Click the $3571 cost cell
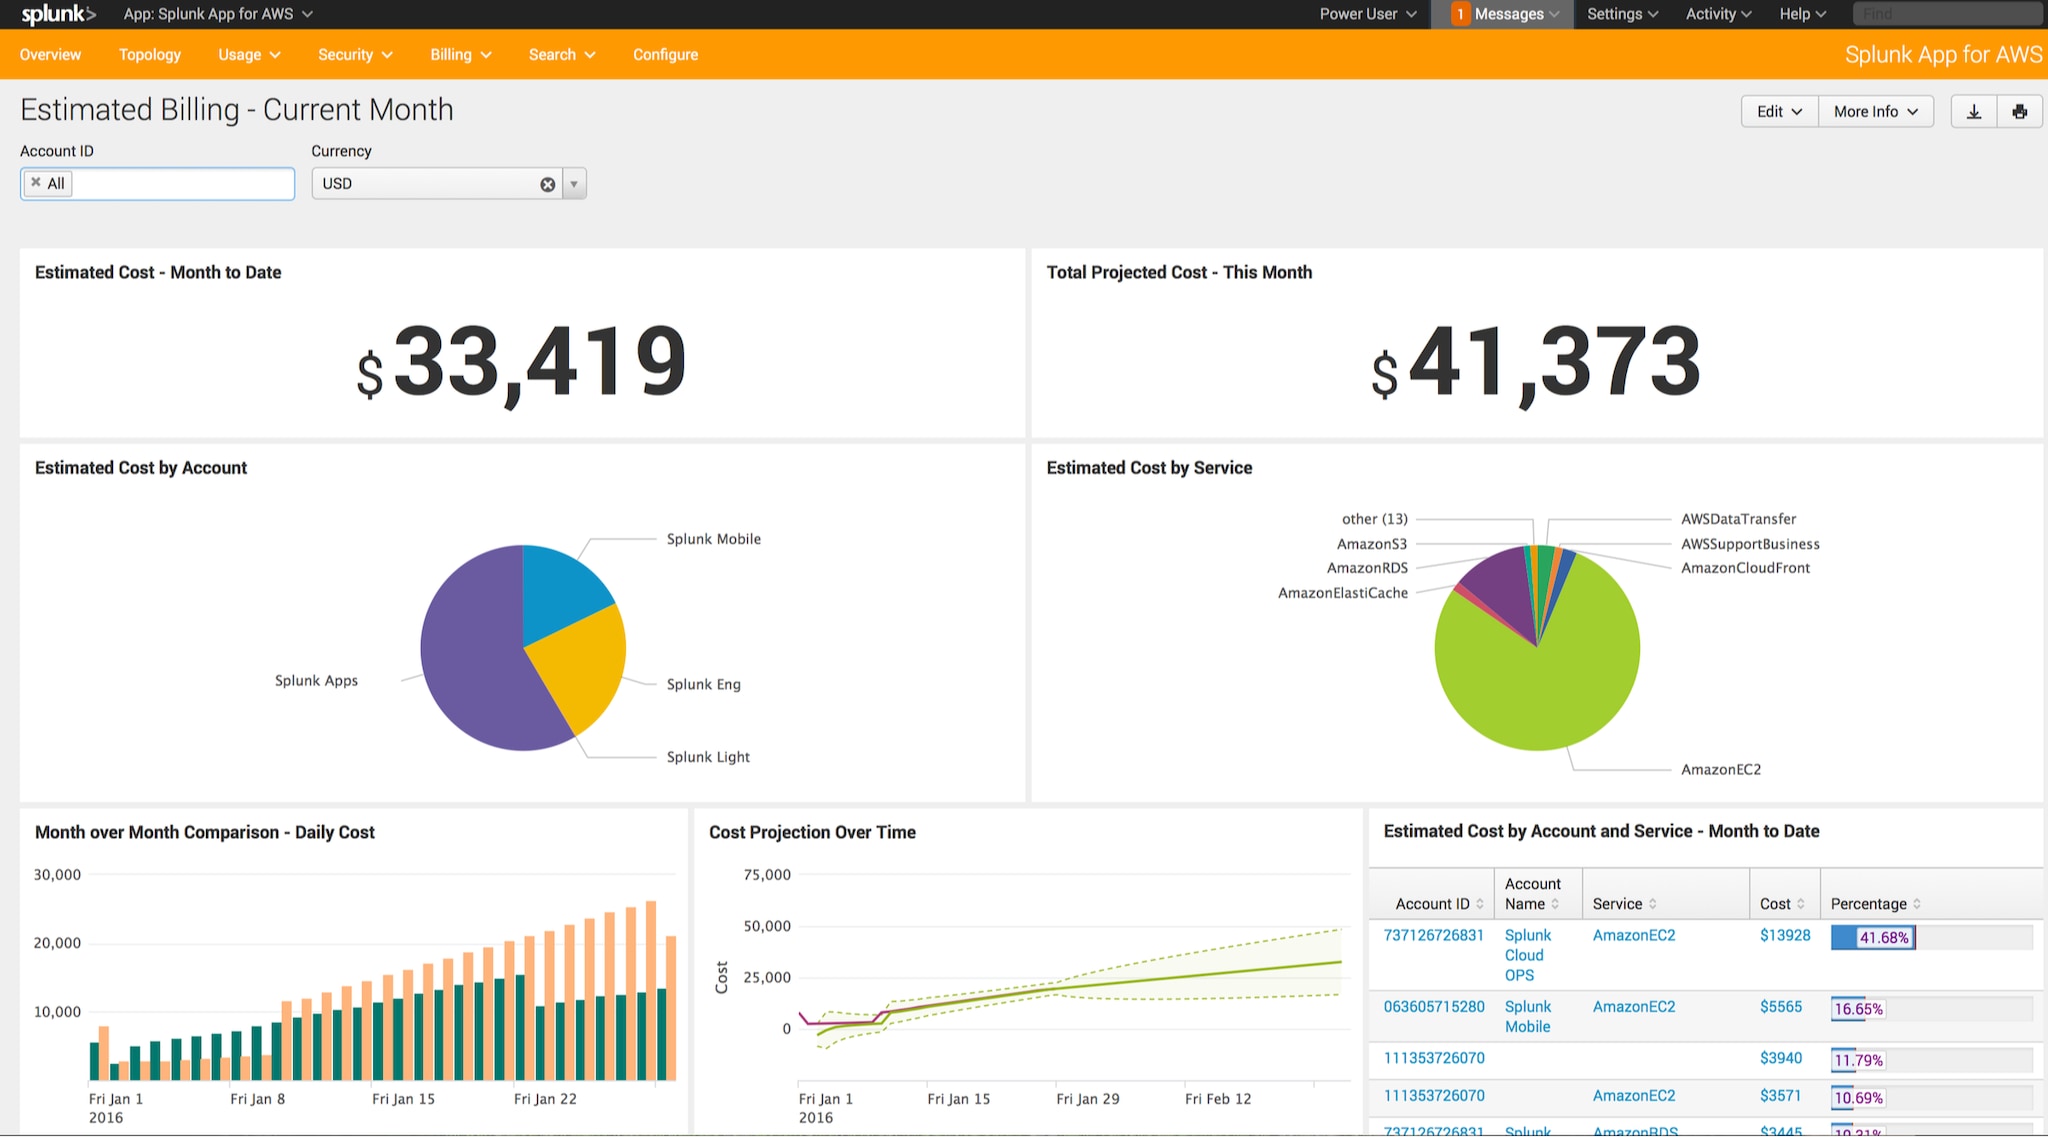 [1780, 1096]
